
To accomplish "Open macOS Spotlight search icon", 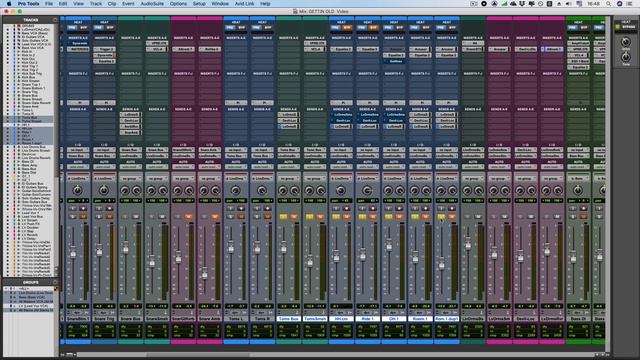I will pos(608,4).
